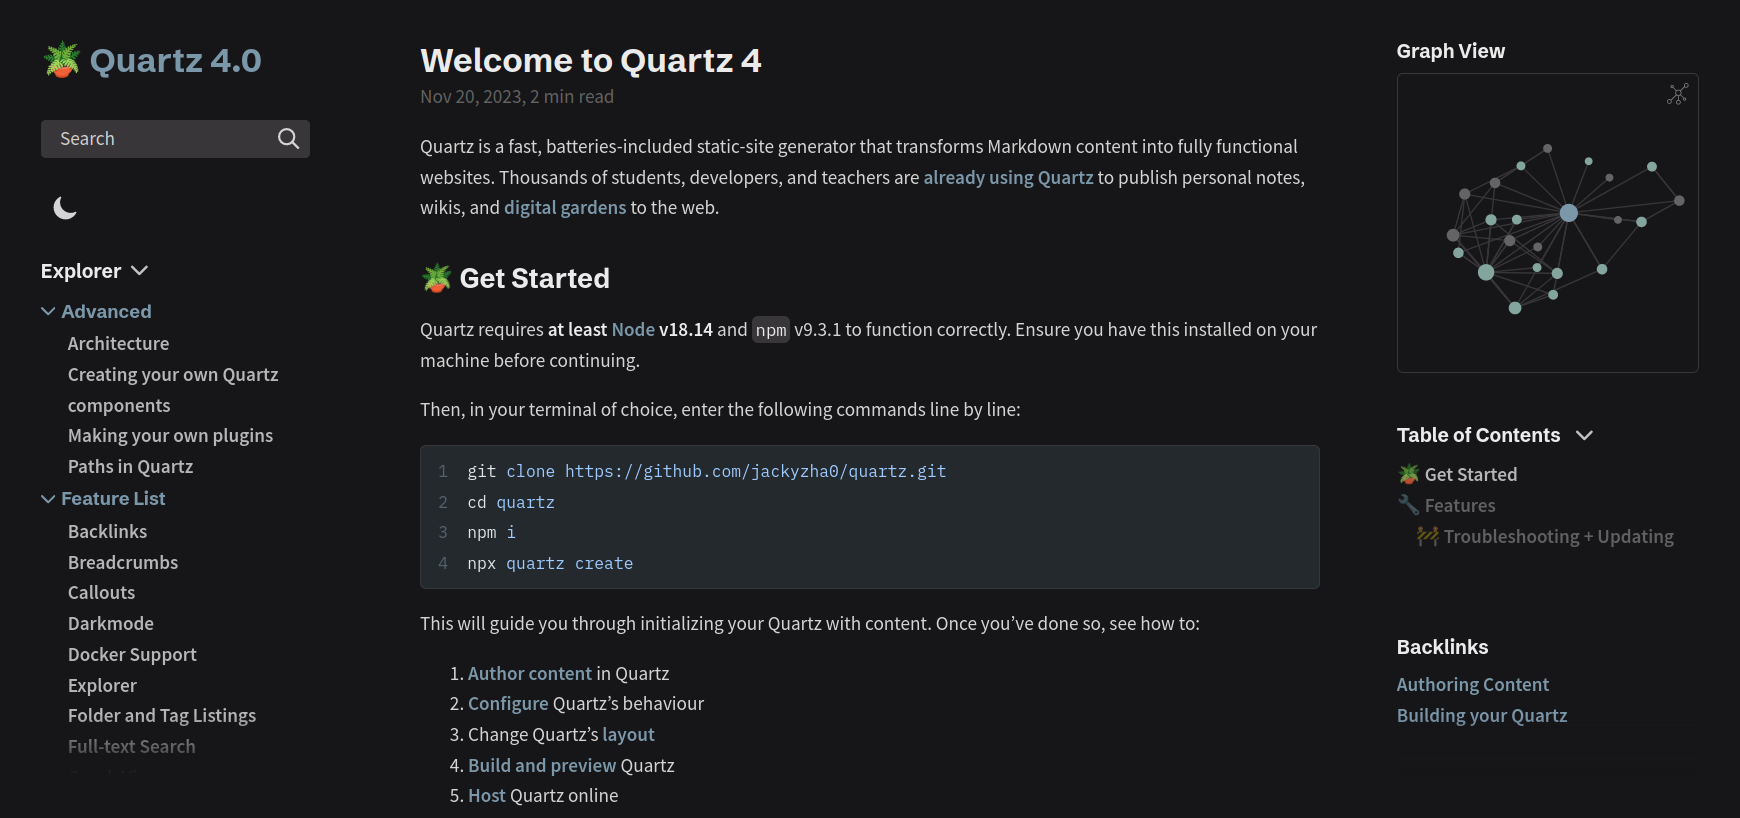Open the global graph view icon
This screenshot has width=1740, height=818.
[1677, 94]
